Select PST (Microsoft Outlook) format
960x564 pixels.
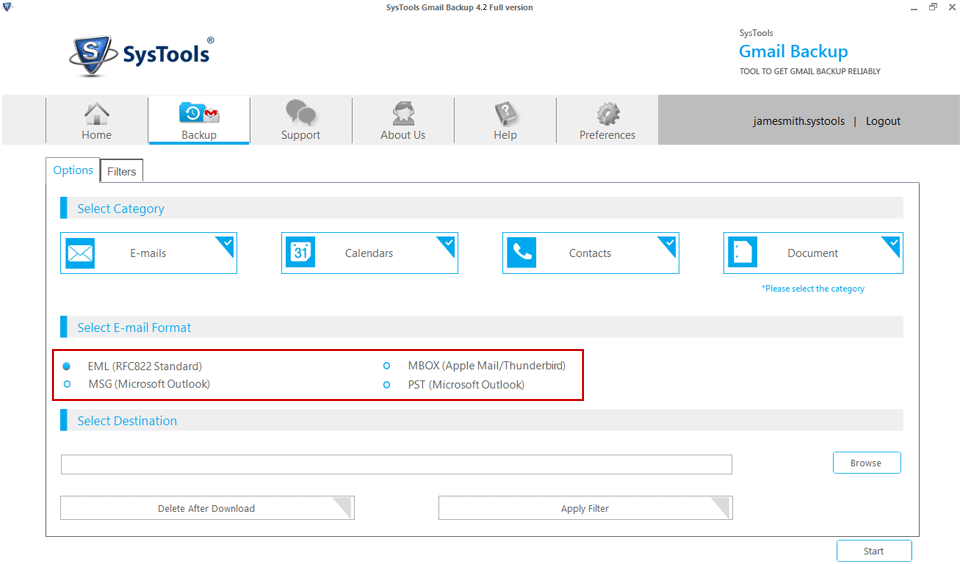pyautogui.click(x=386, y=385)
